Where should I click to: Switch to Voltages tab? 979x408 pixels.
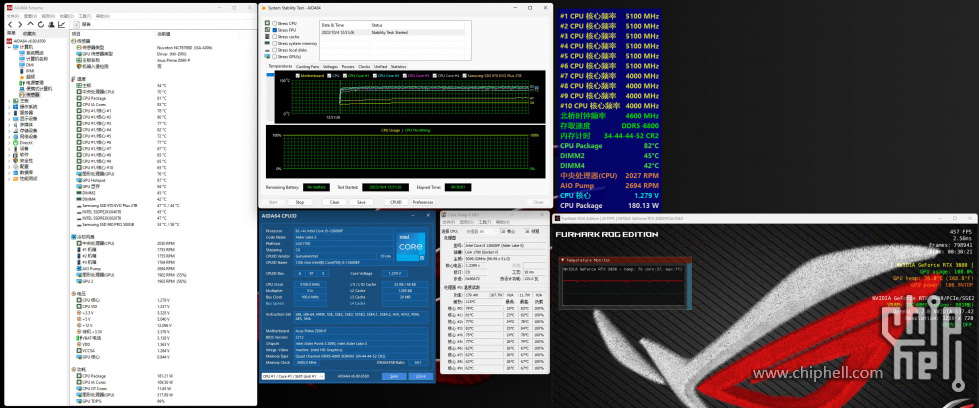click(x=330, y=66)
